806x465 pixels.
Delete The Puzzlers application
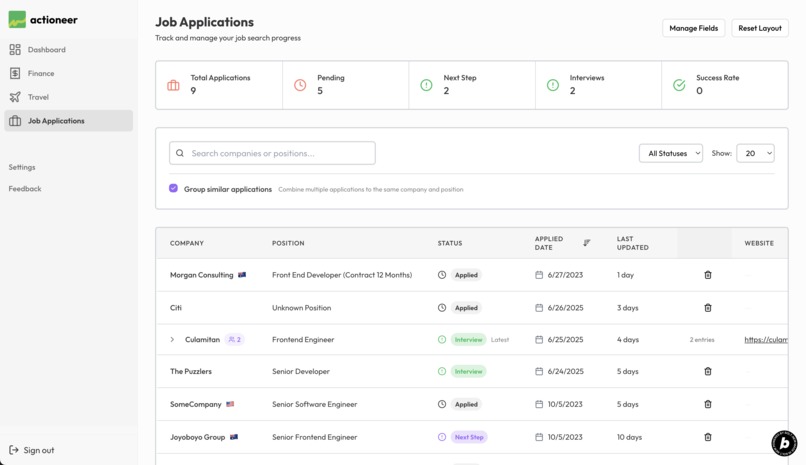[x=708, y=371]
